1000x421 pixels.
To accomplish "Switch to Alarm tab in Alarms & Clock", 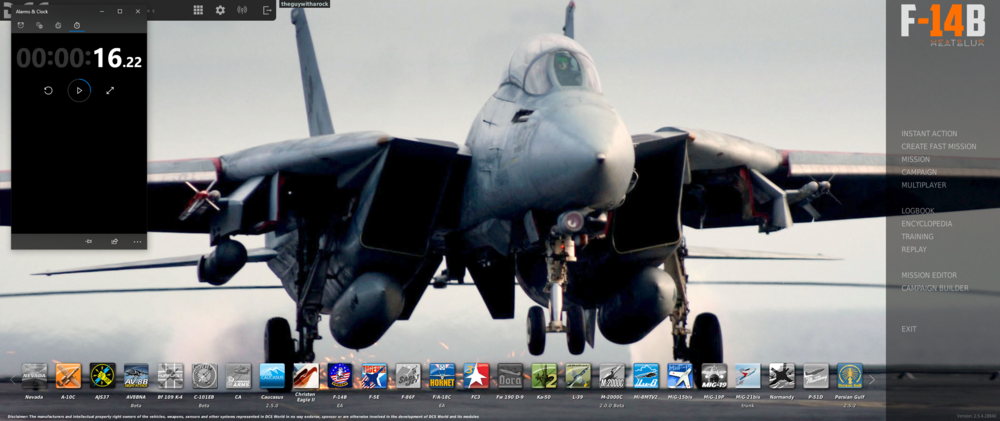I will pyautogui.click(x=21, y=26).
